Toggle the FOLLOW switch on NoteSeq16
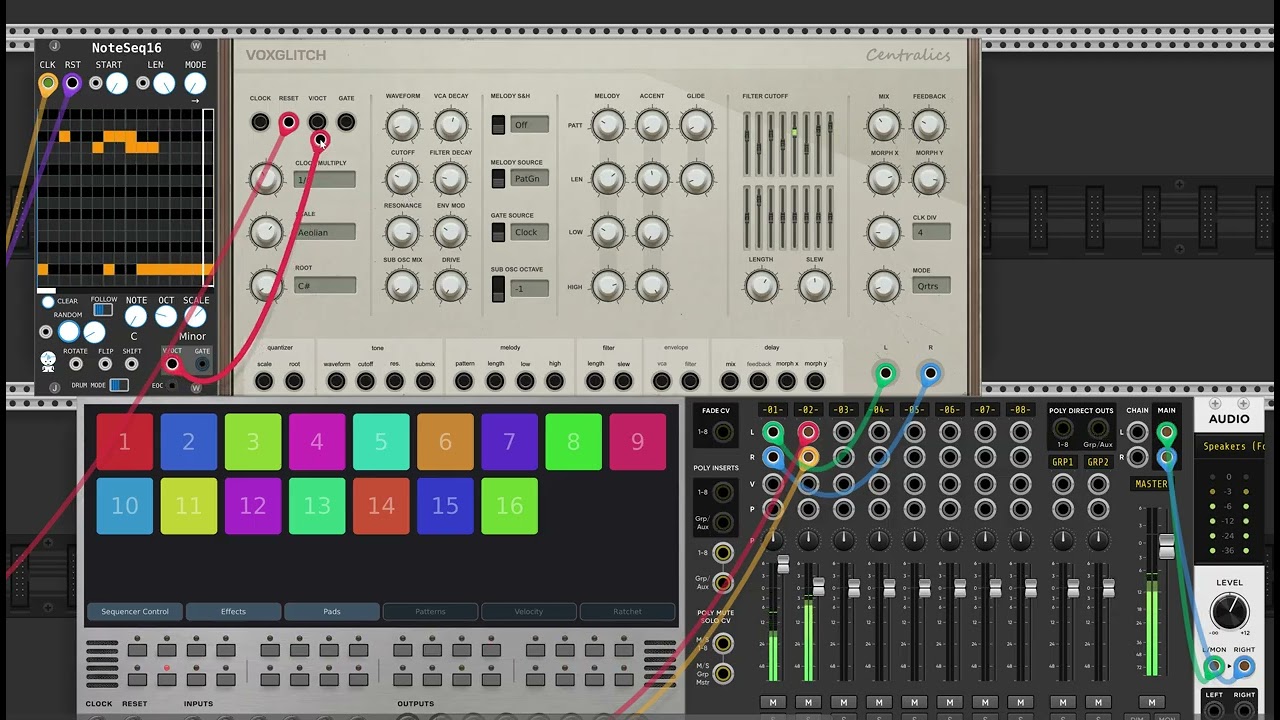 pos(103,310)
